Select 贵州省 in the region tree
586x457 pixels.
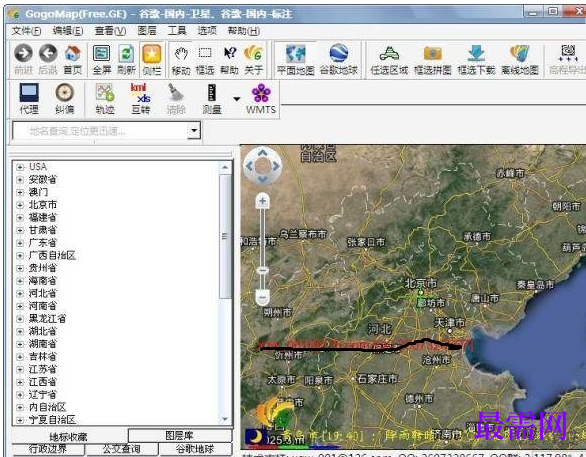(43, 268)
